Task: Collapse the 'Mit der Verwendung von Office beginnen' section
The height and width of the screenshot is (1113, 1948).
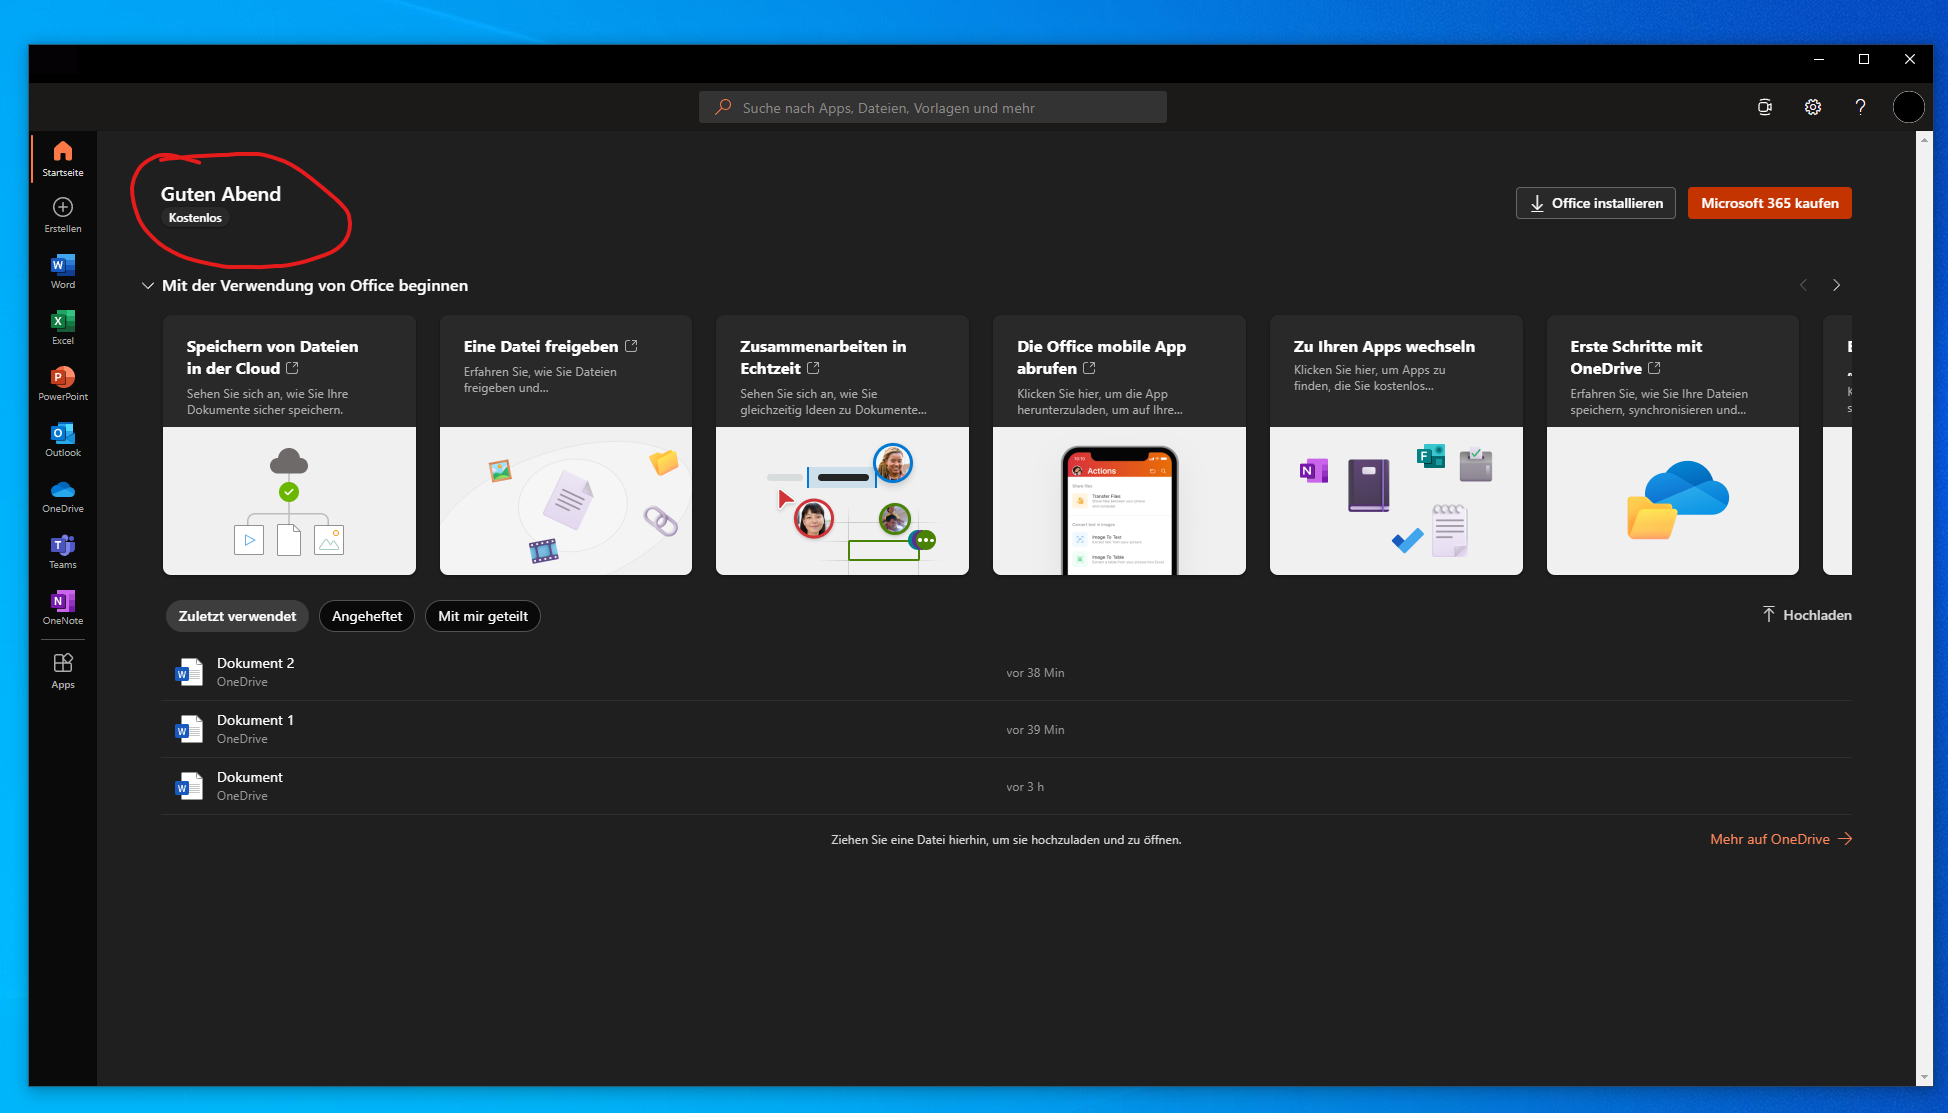Action: coord(148,286)
